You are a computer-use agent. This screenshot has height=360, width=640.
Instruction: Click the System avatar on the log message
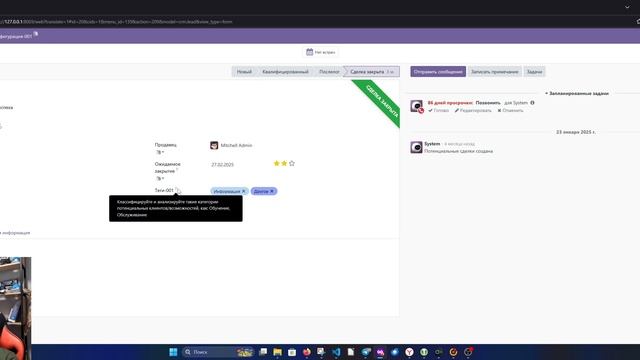pos(416,147)
